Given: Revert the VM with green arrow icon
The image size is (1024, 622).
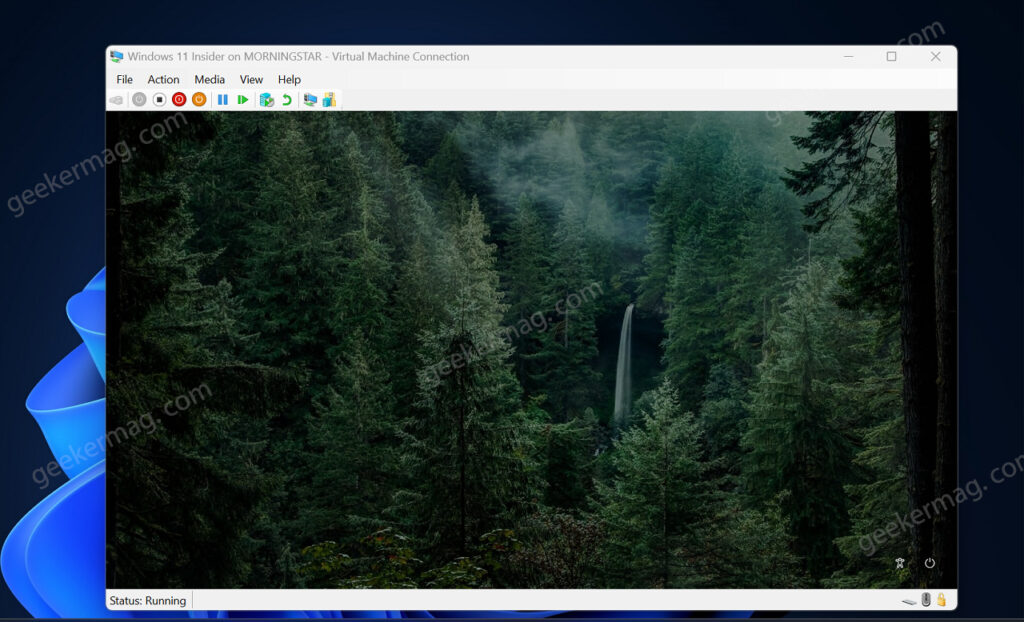Looking at the screenshot, I should click(x=287, y=99).
